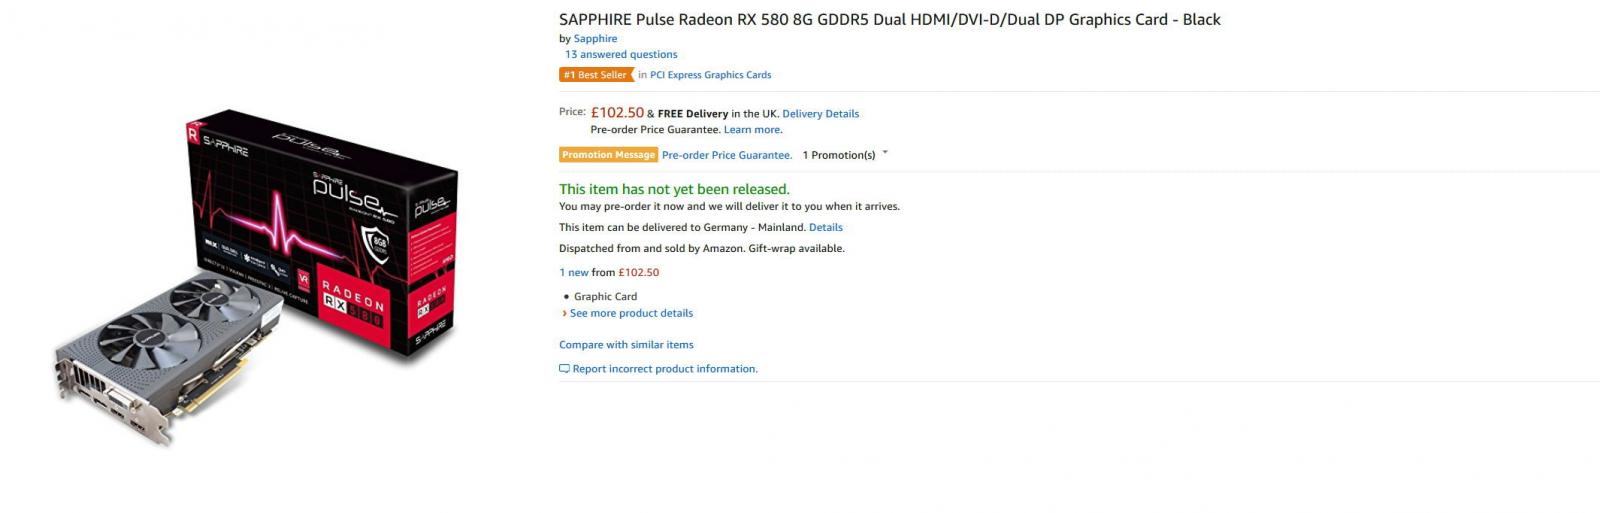Go to PCI Express Graphics Cards category
The image size is (1600, 513).
tap(710, 75)
